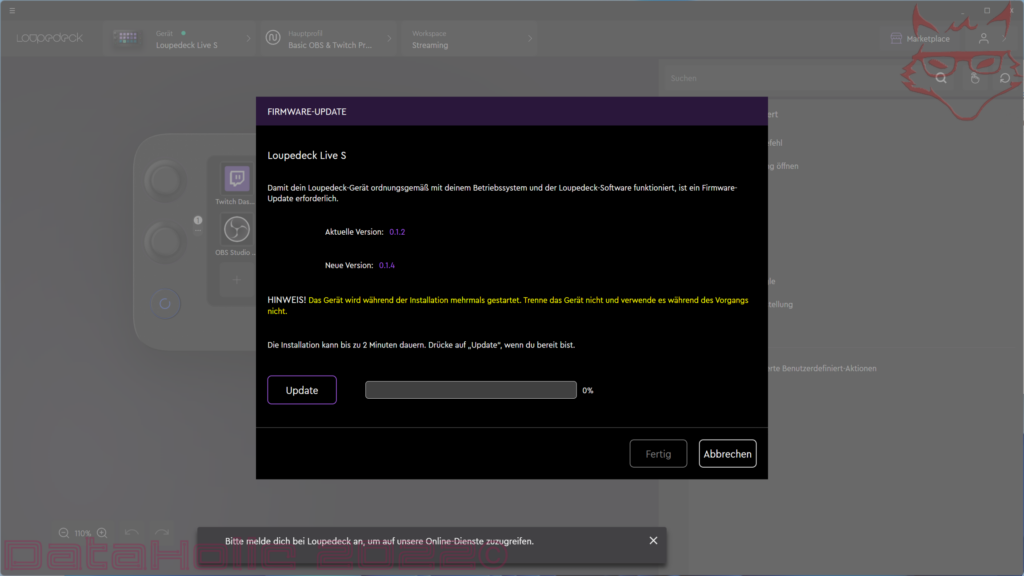The height and width of the screenshot is (576, 1024).
Task: Click the 0% progress label
Action: tap(588, 391)
